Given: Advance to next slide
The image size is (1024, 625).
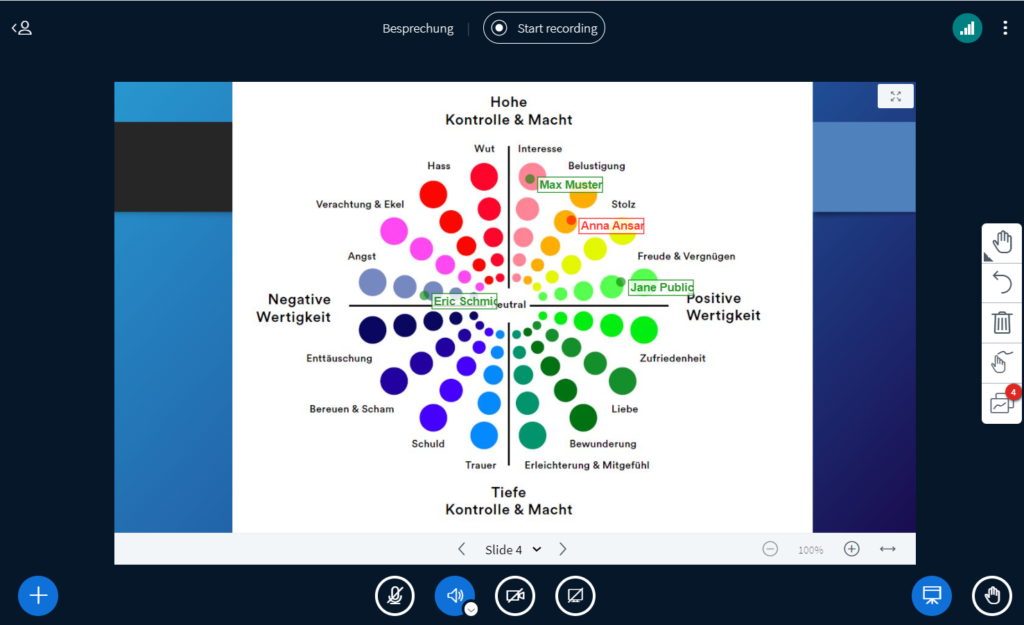Looking at the screenshot, I should click(x=563, y=549).
